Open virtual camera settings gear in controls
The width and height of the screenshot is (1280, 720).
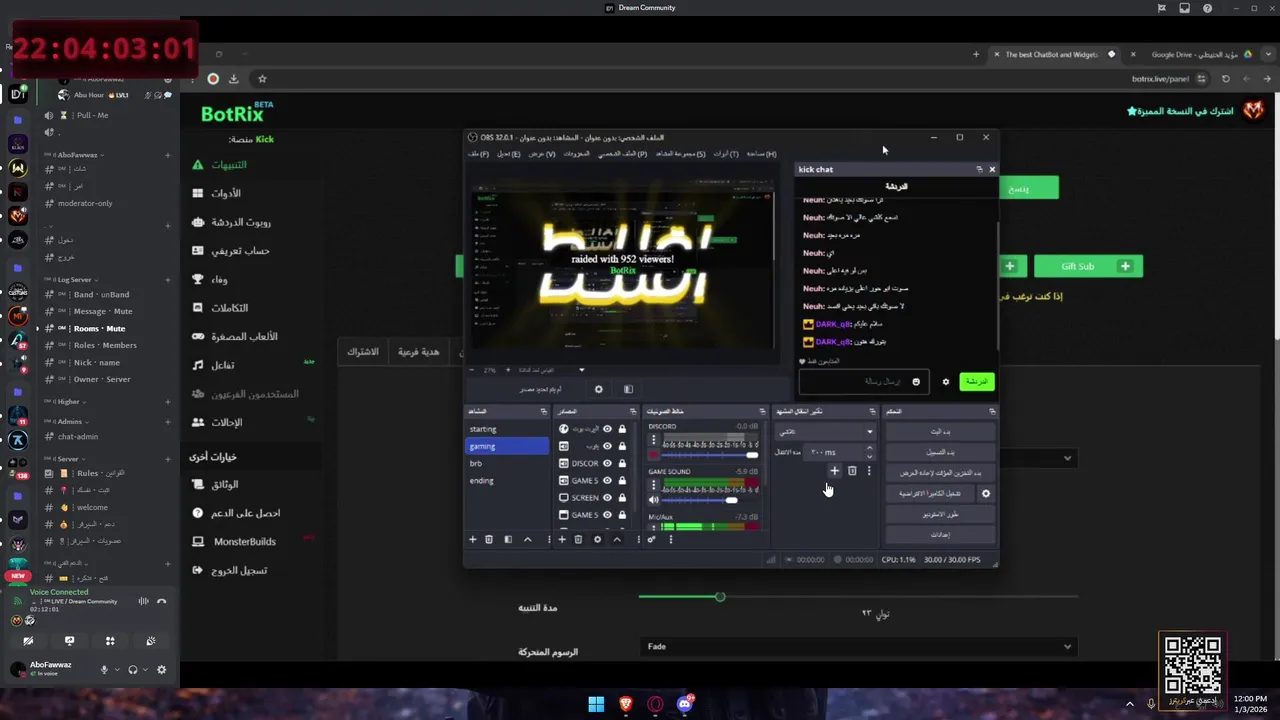[x=985, y=493]
